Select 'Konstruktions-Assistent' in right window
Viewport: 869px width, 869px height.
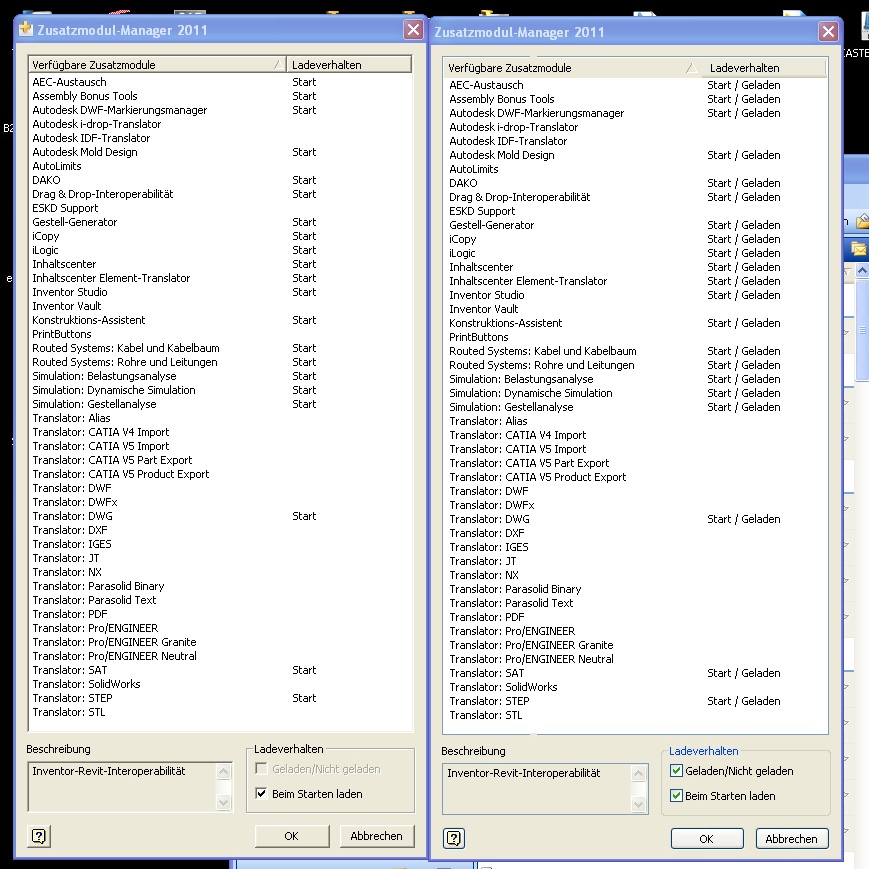[x=505, y=323]
